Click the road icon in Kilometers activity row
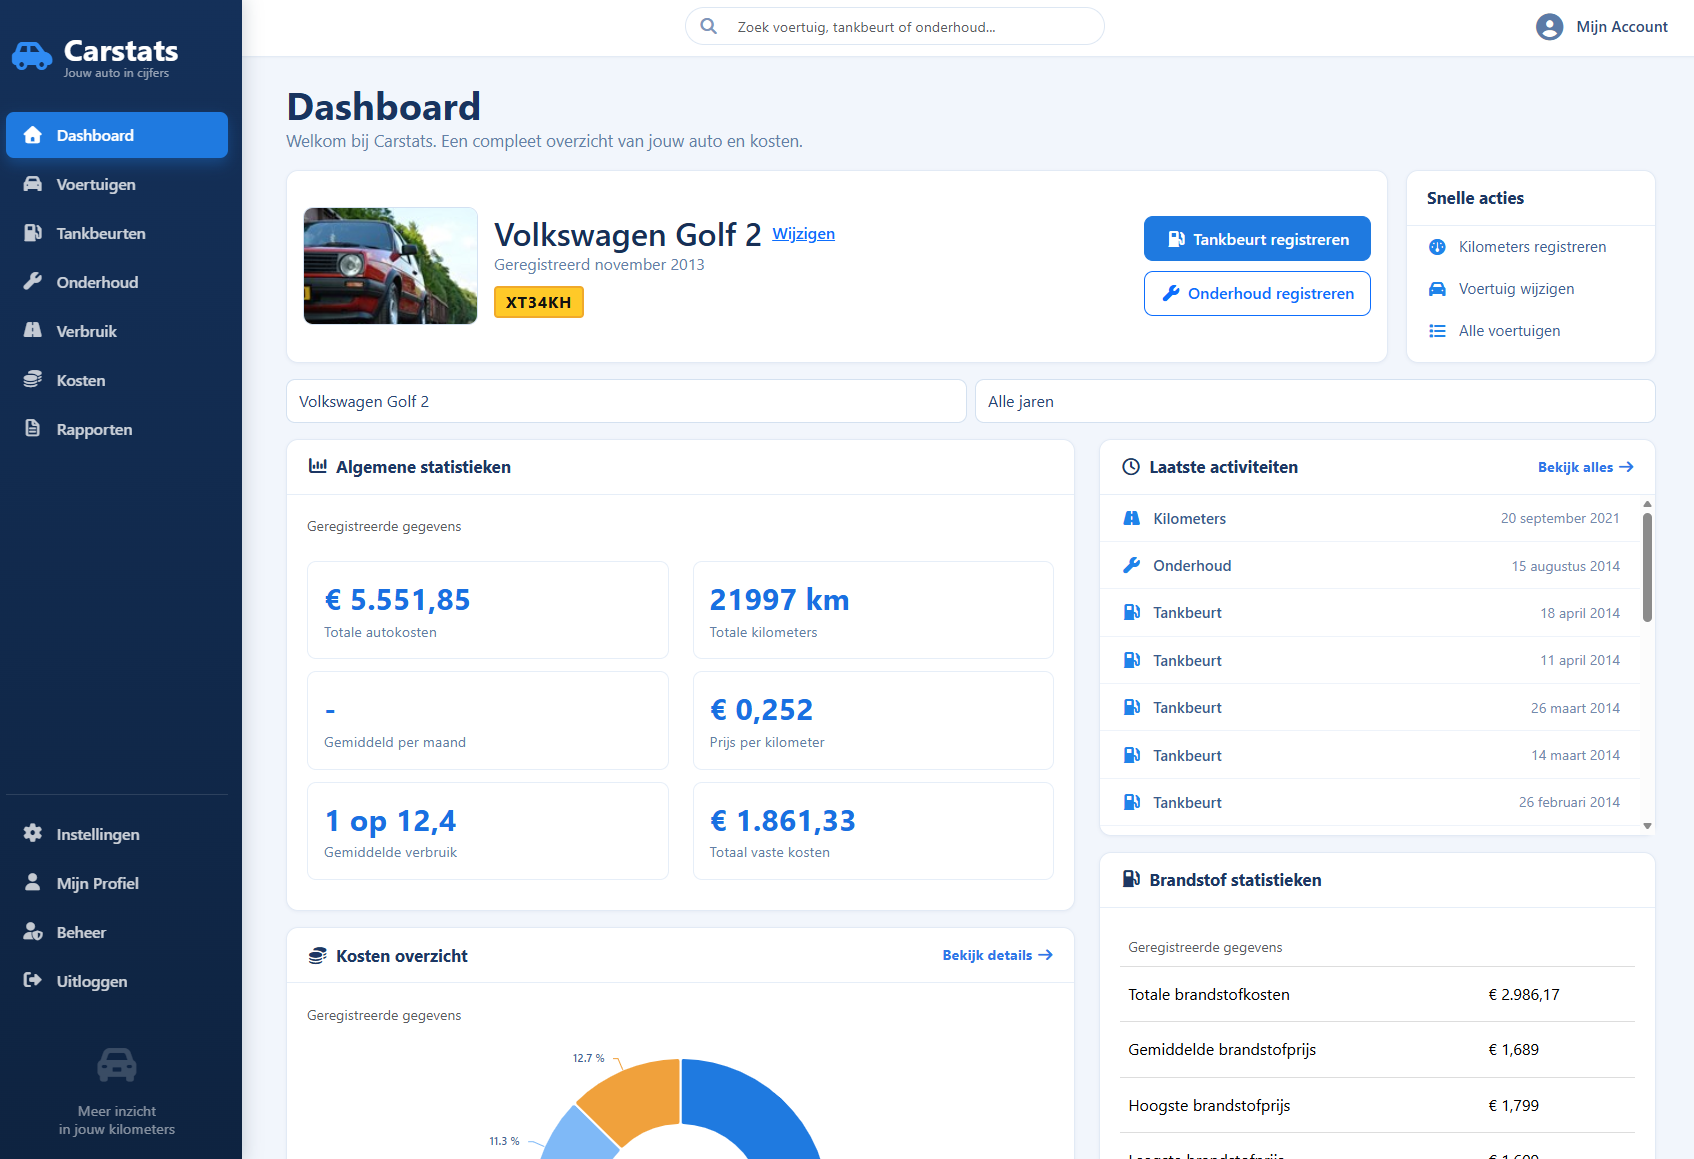Image resolution: width=1694 pixels, height=1159 pixels. pyautogui.click(x=1132, y=518)
